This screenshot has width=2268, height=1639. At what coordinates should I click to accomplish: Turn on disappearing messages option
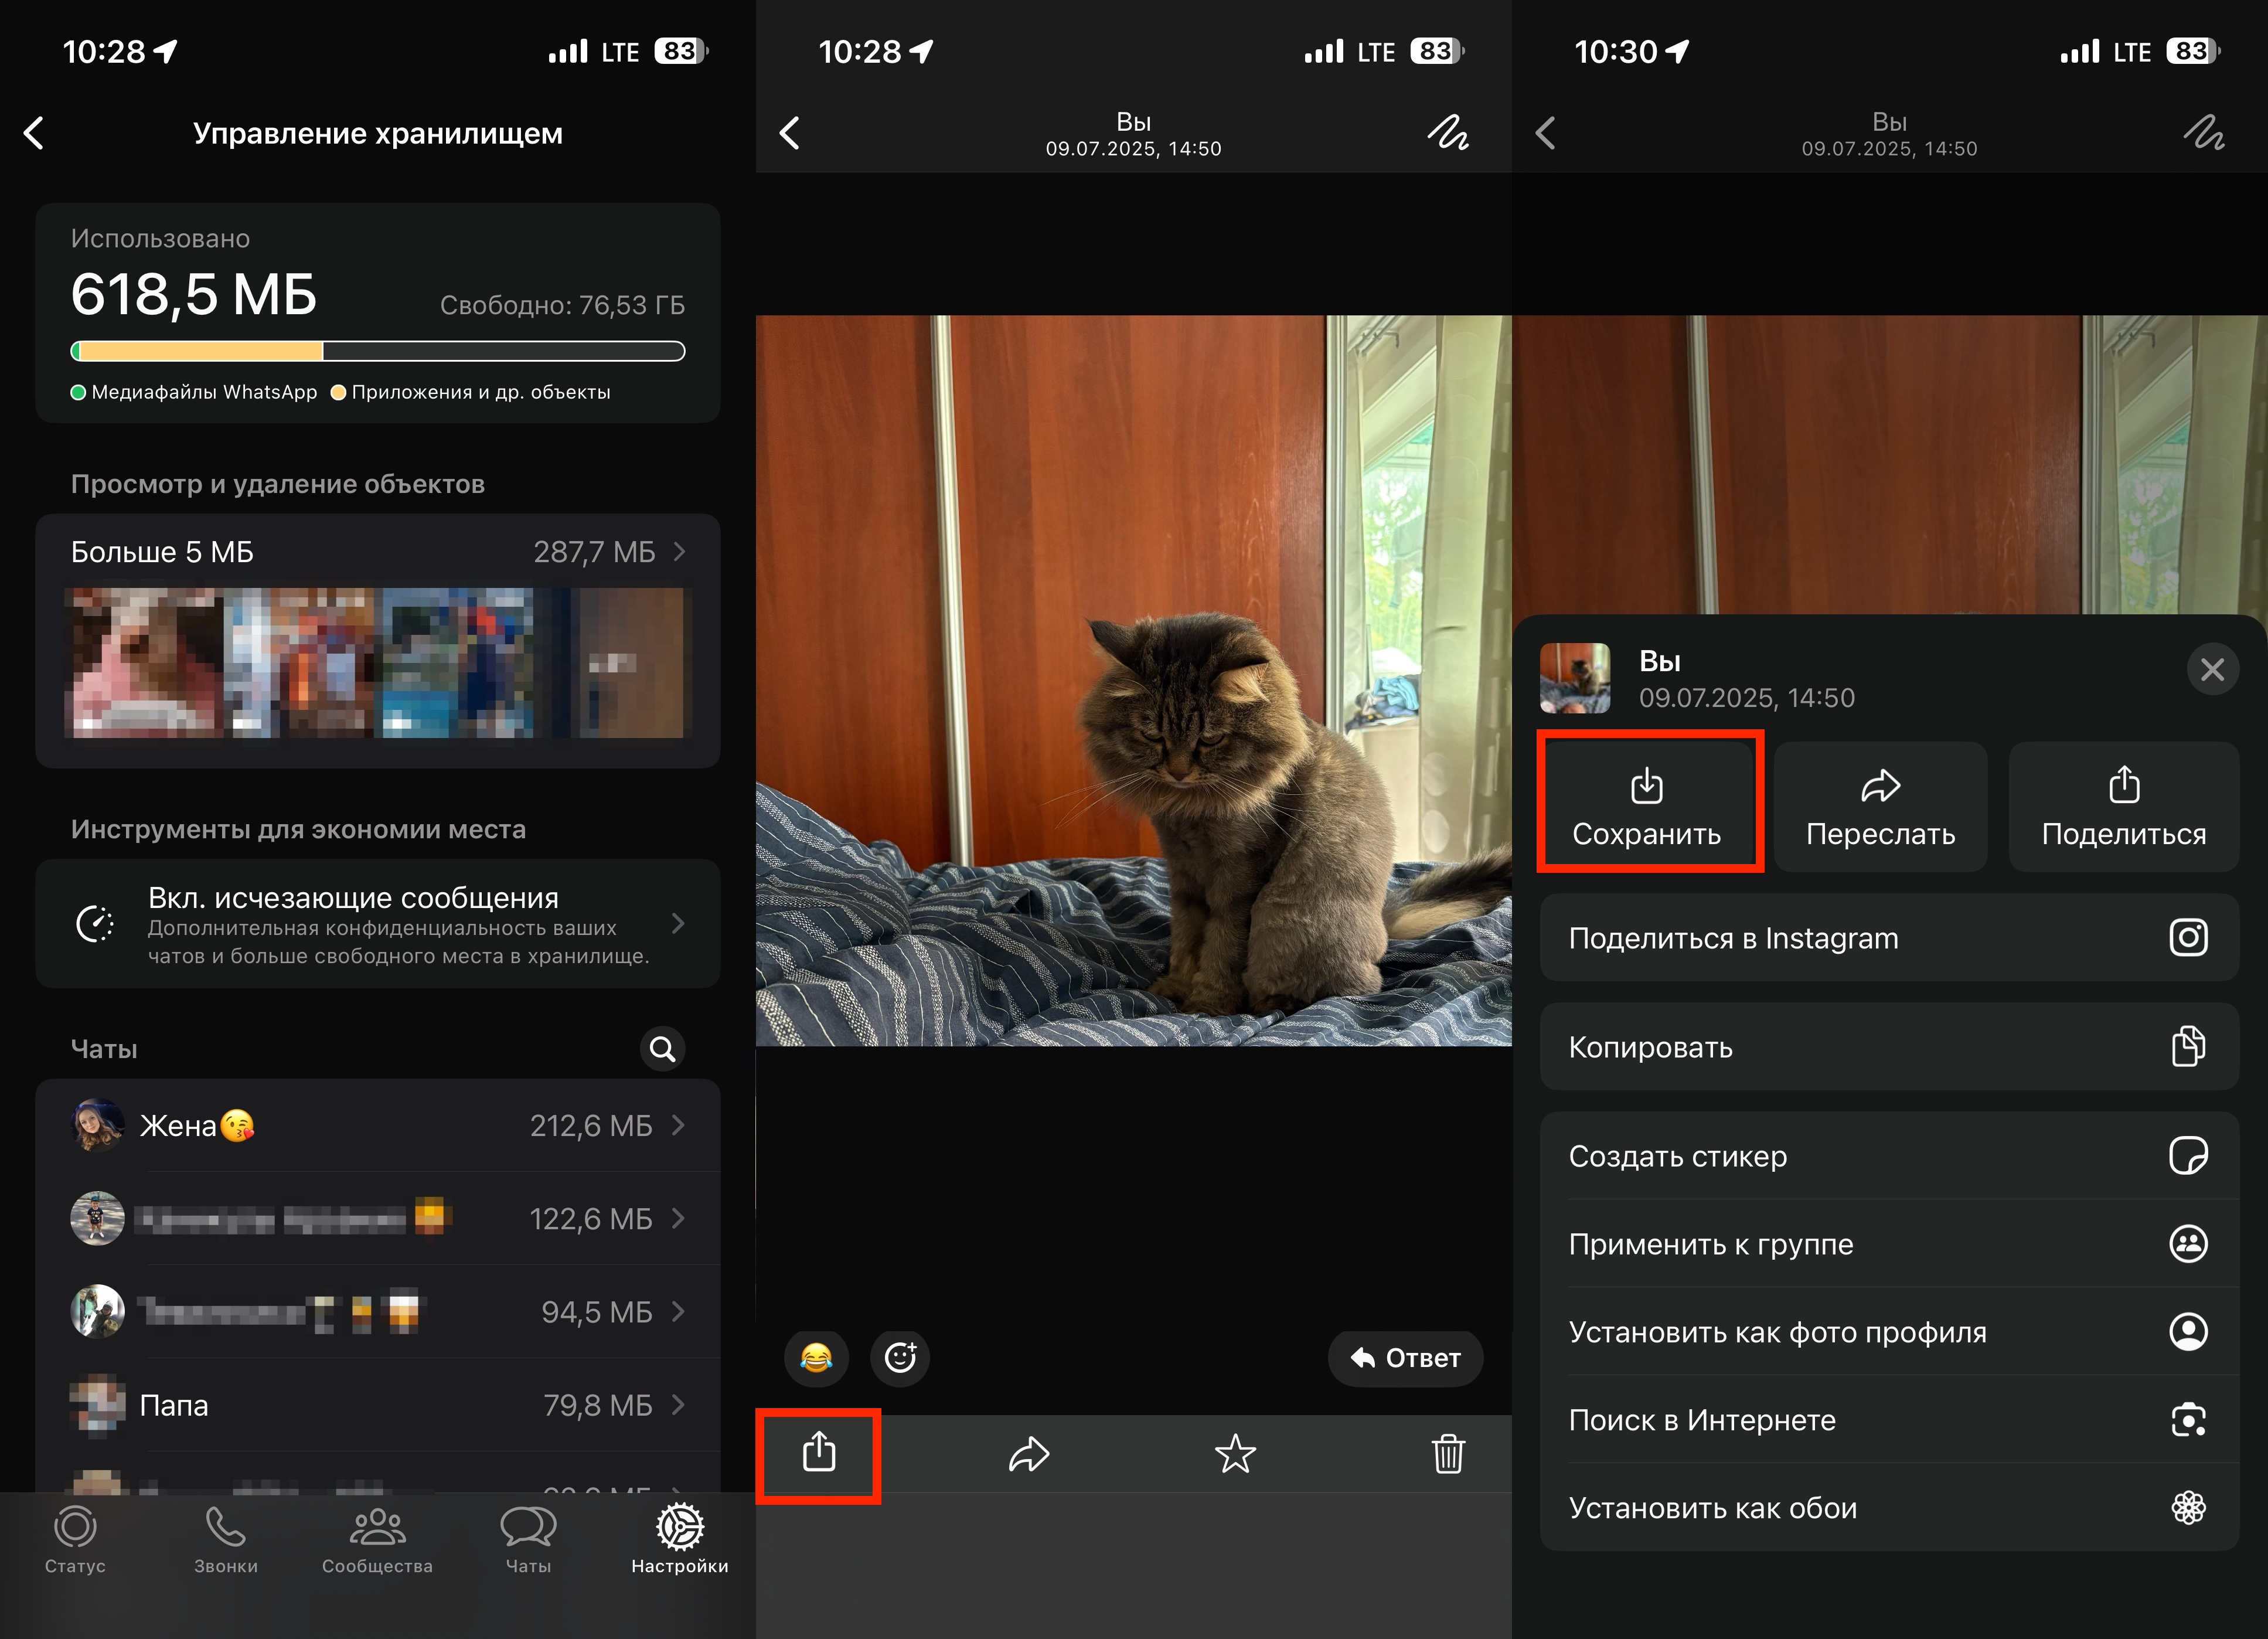coord(378,924)
